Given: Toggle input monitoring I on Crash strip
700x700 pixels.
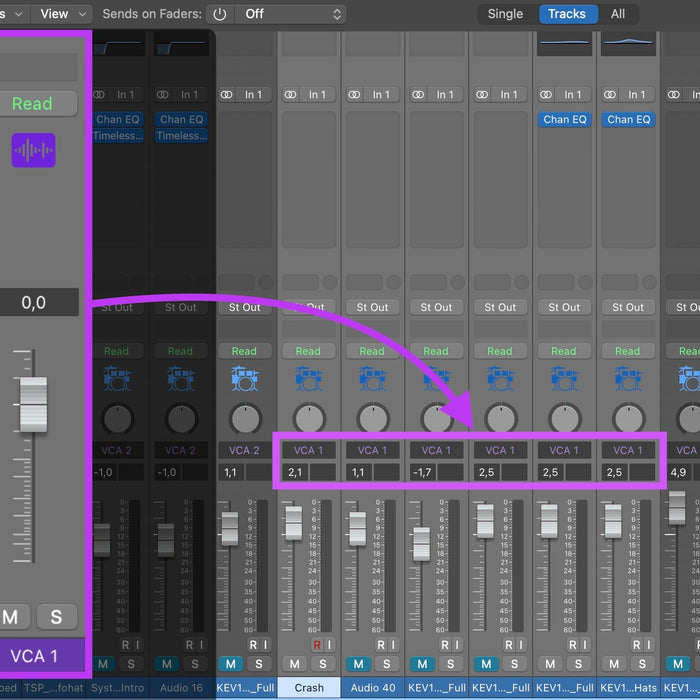Looking at the screenshot, I should pos(329,645).
